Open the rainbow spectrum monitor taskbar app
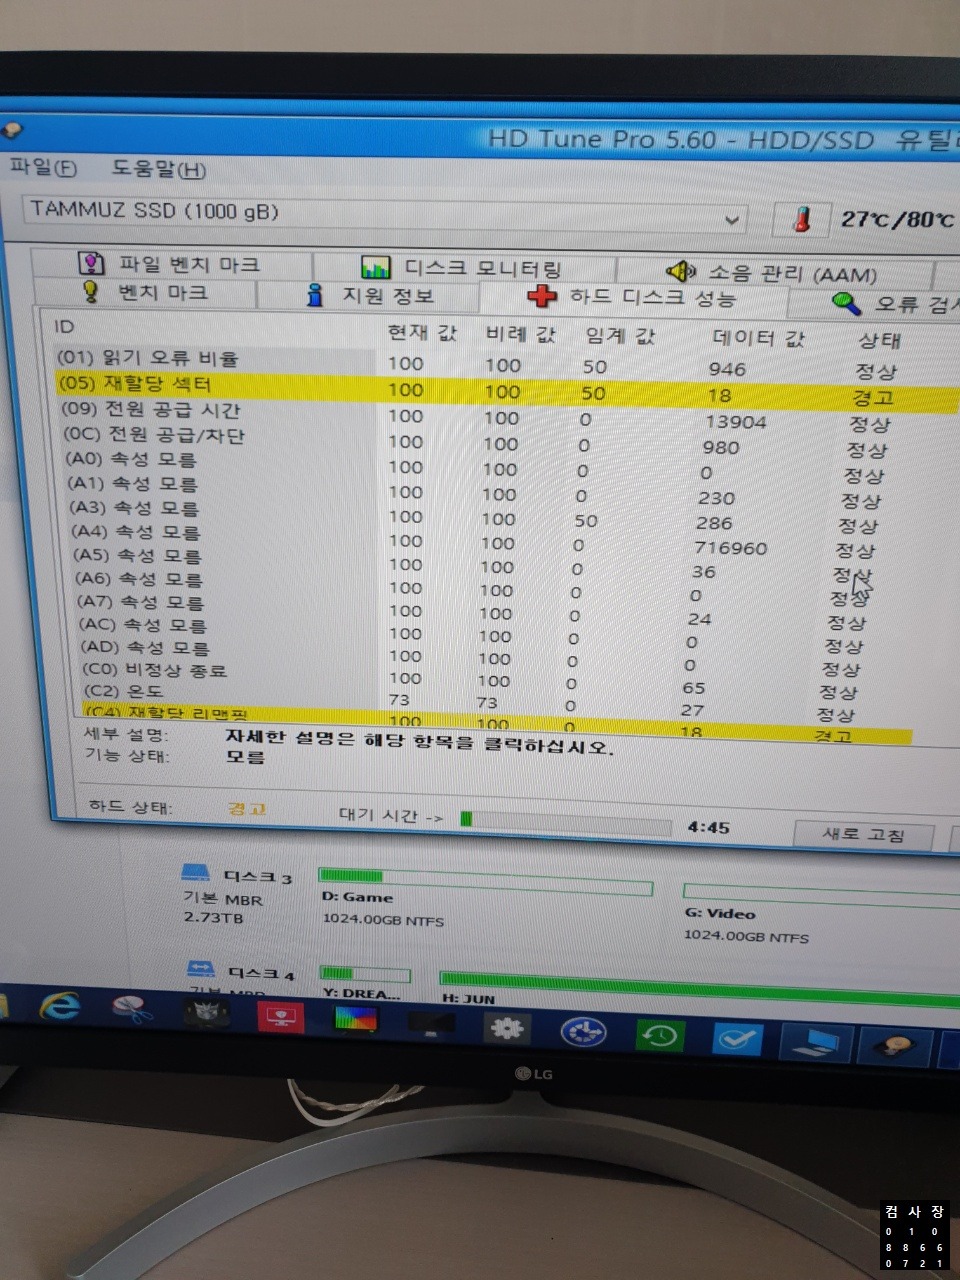The image size is (960, 1280). (x=355, y=1021)
